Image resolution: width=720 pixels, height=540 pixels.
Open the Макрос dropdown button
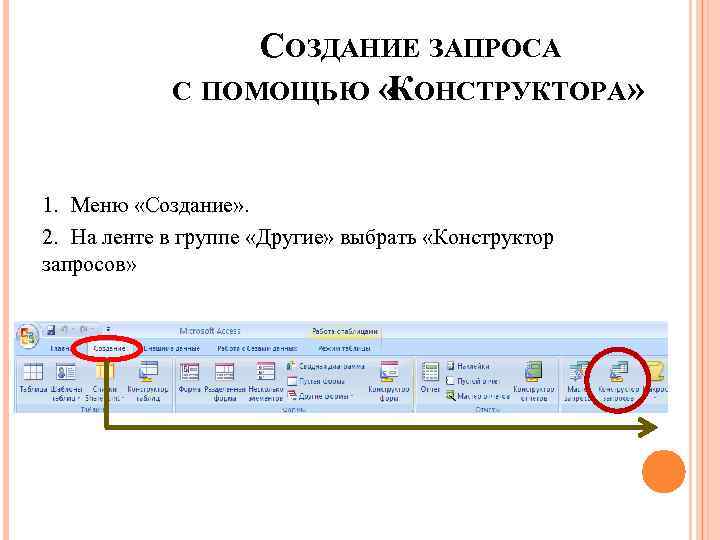tap(658, 382)
